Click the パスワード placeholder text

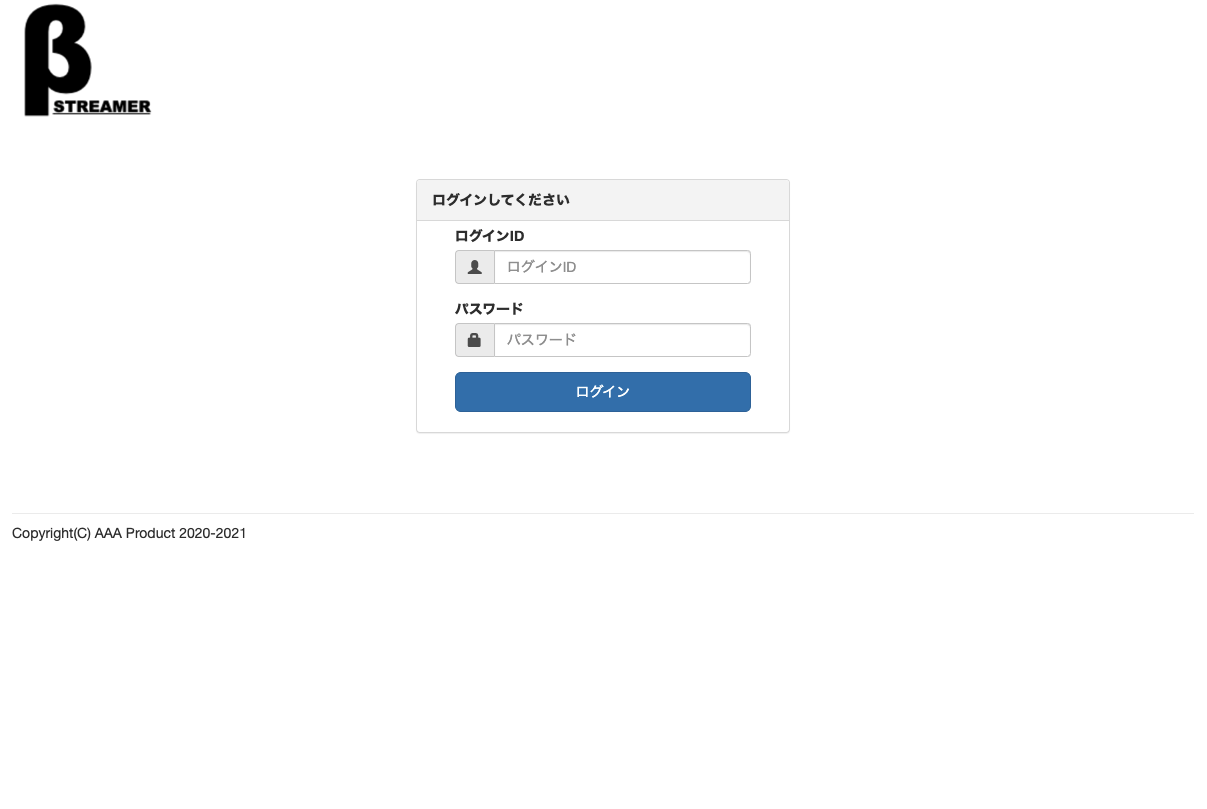tap(542, 340)
